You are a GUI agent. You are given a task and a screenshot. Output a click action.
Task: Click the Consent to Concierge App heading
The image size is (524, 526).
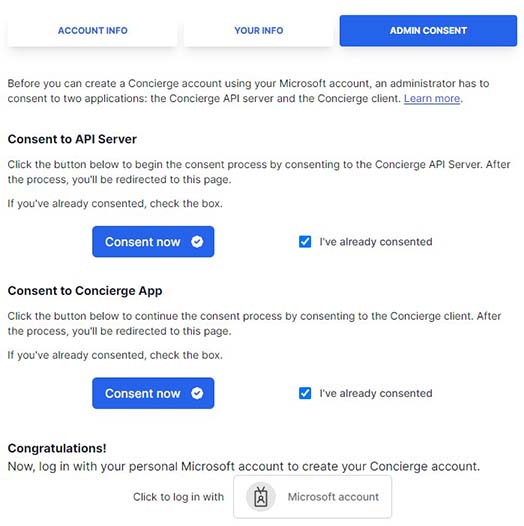click(x=85, y=291)
